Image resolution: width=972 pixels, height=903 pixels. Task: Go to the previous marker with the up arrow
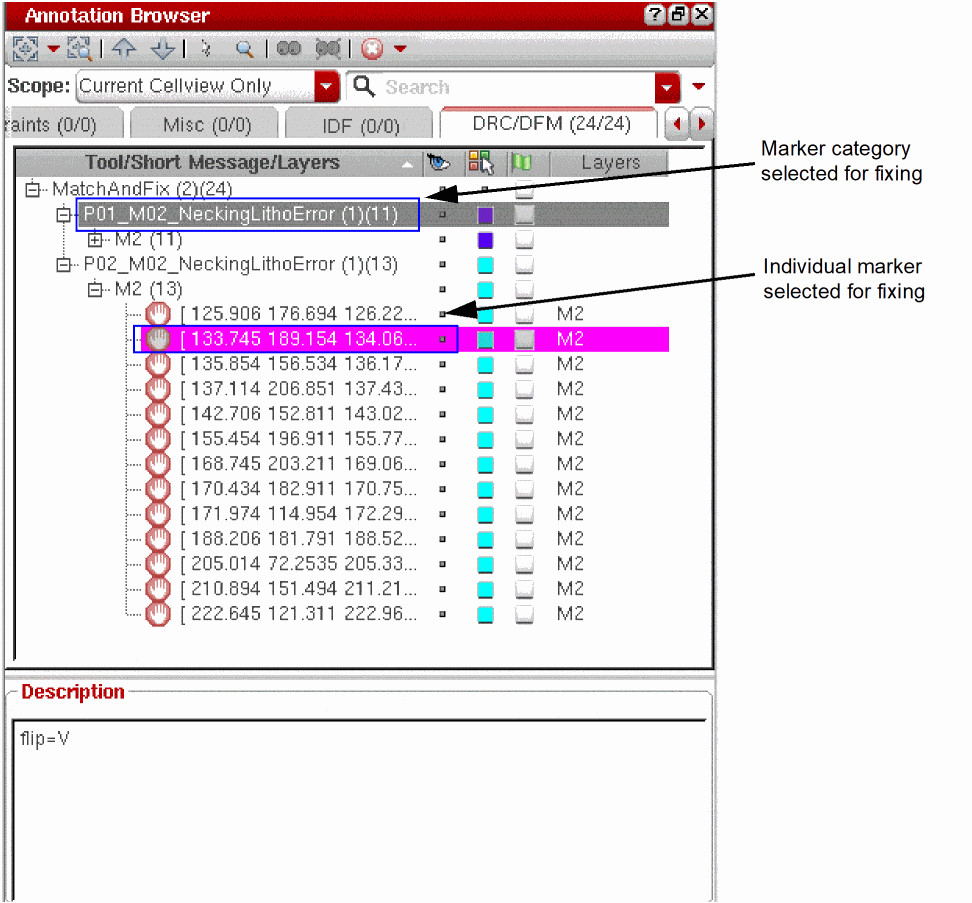click(x=124, y=48)
